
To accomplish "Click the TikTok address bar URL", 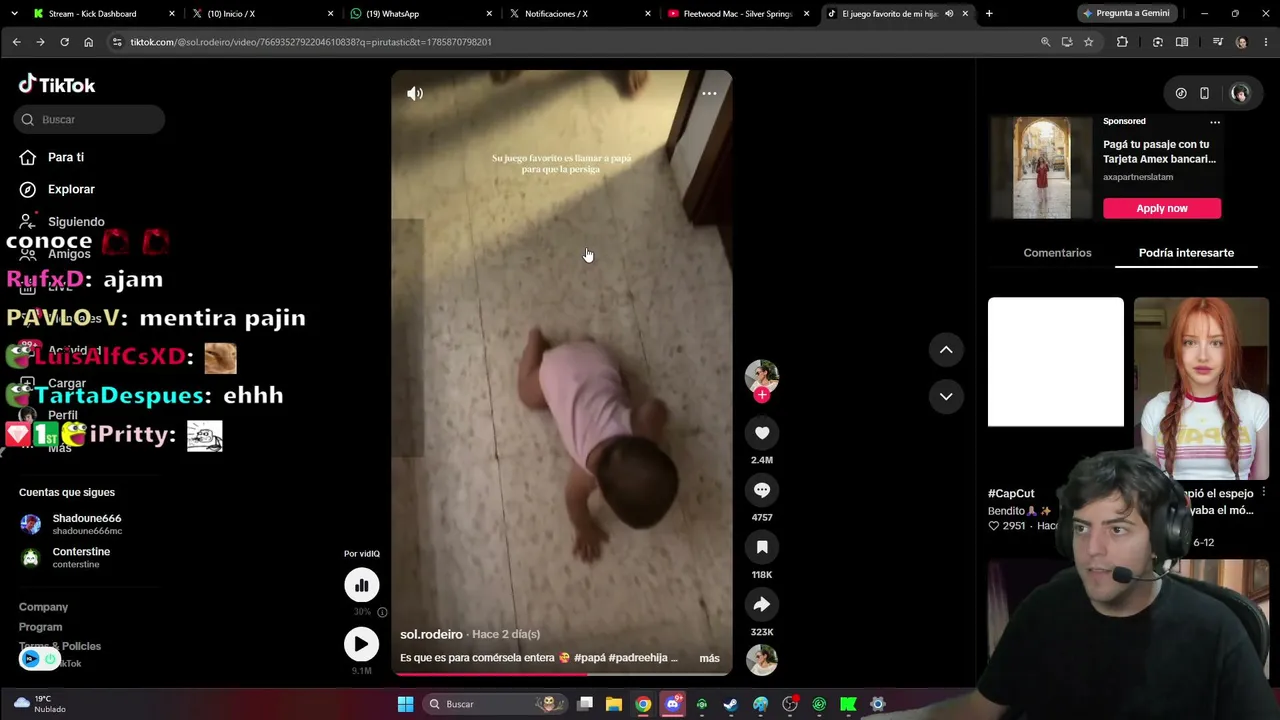I will pos(310,42).
